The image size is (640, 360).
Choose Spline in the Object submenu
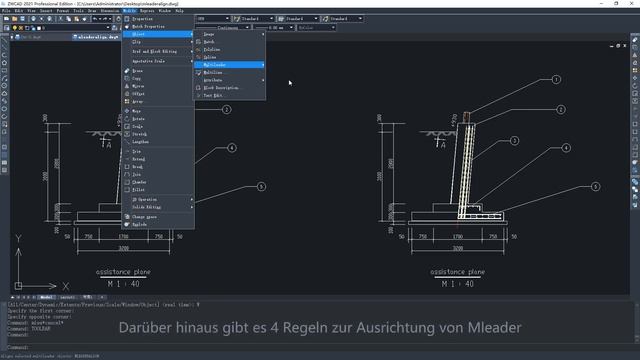coord(229,57)
